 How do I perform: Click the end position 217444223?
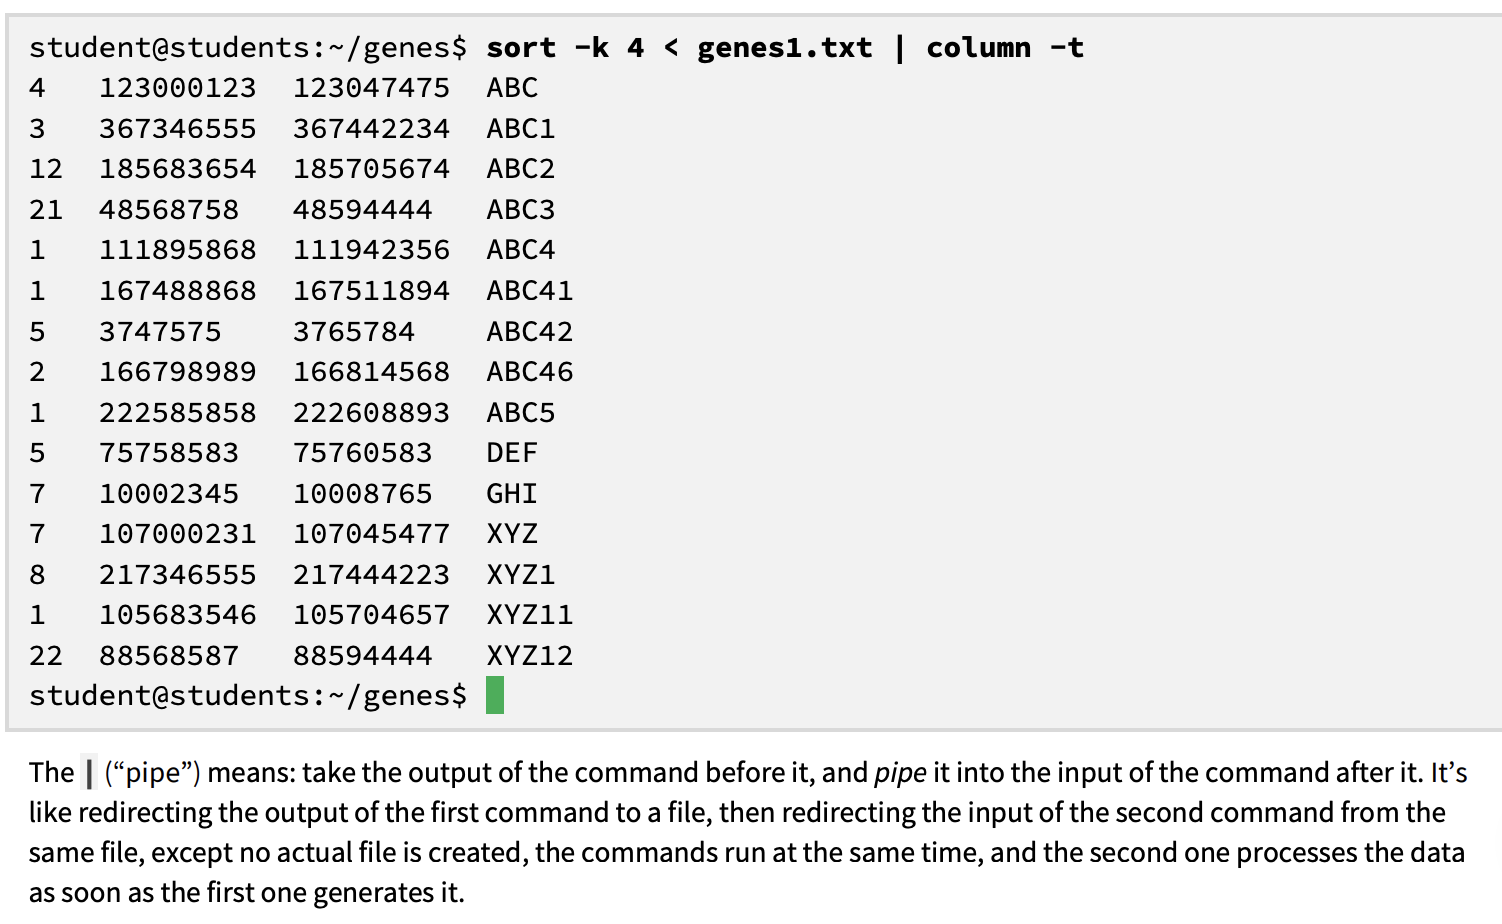click(371, 575)
